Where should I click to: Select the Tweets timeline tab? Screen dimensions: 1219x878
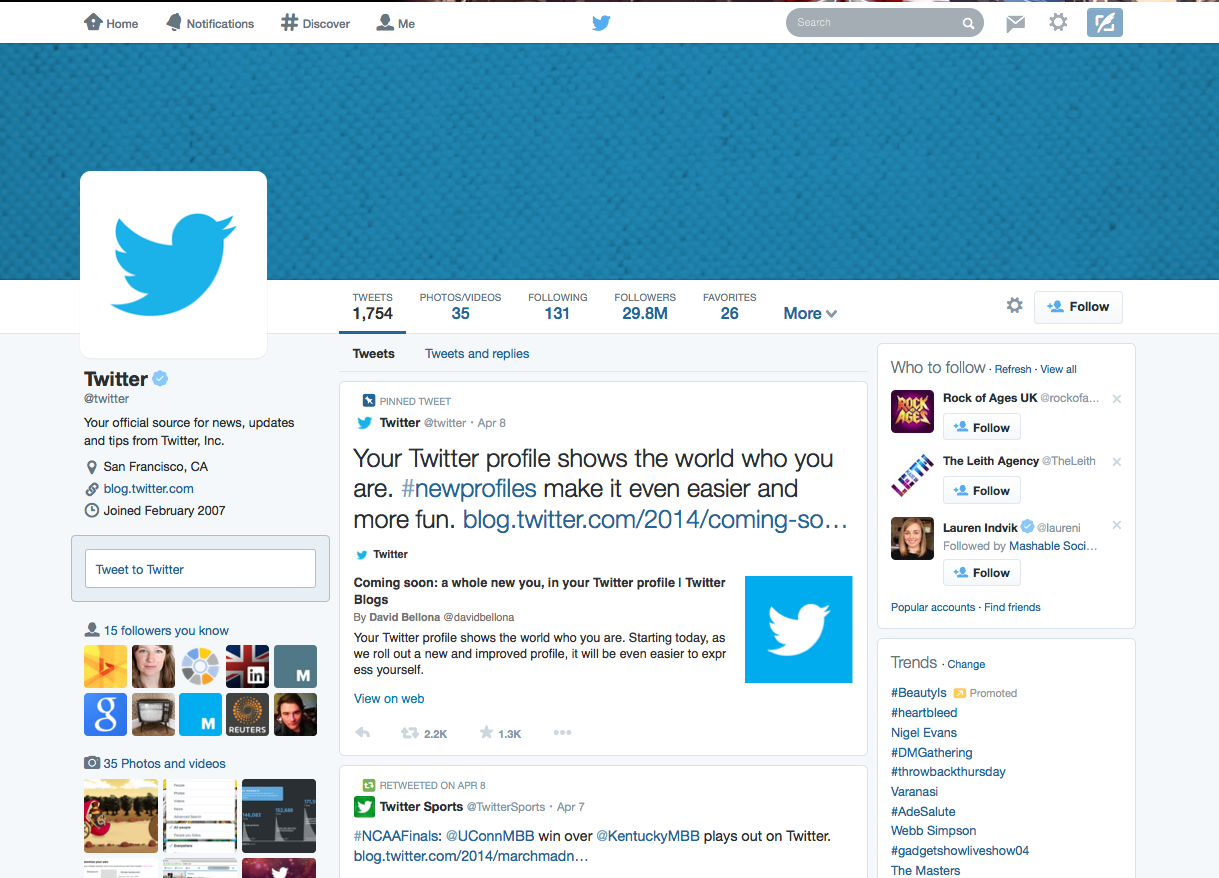374,353
